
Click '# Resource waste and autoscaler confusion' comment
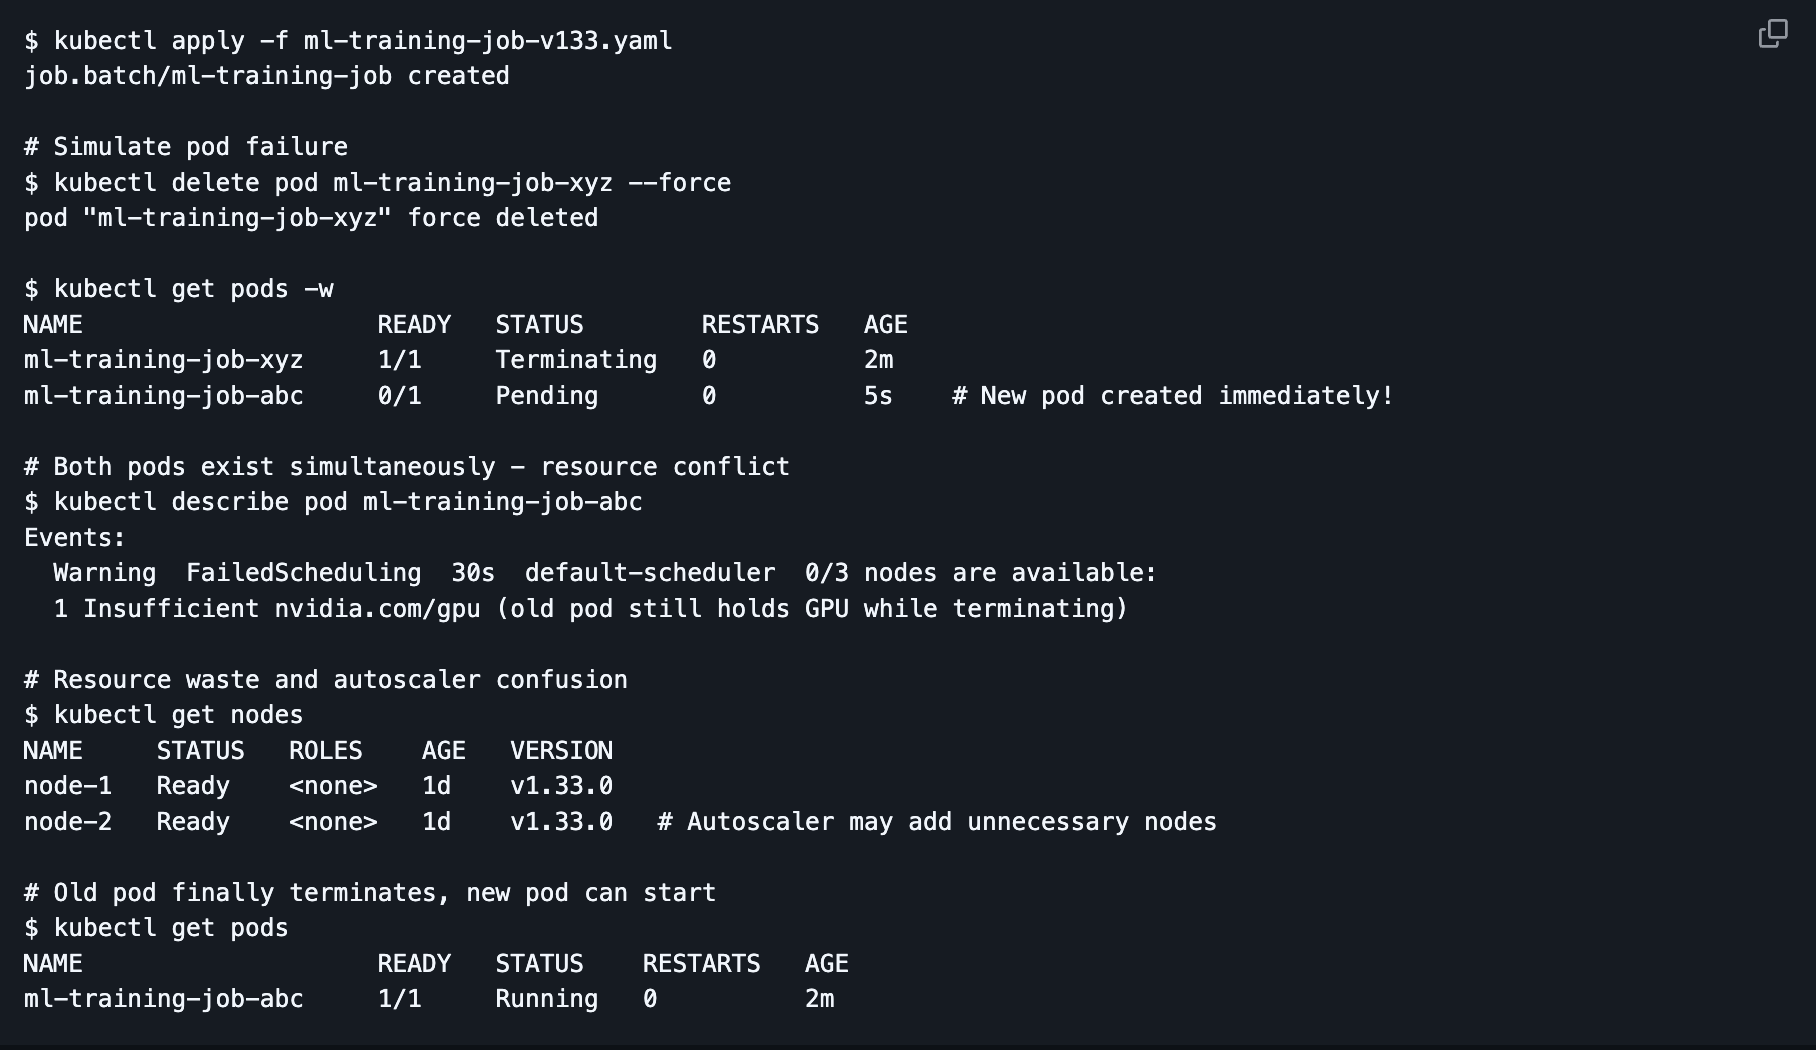pyautogui.click(x=326, y=680)
